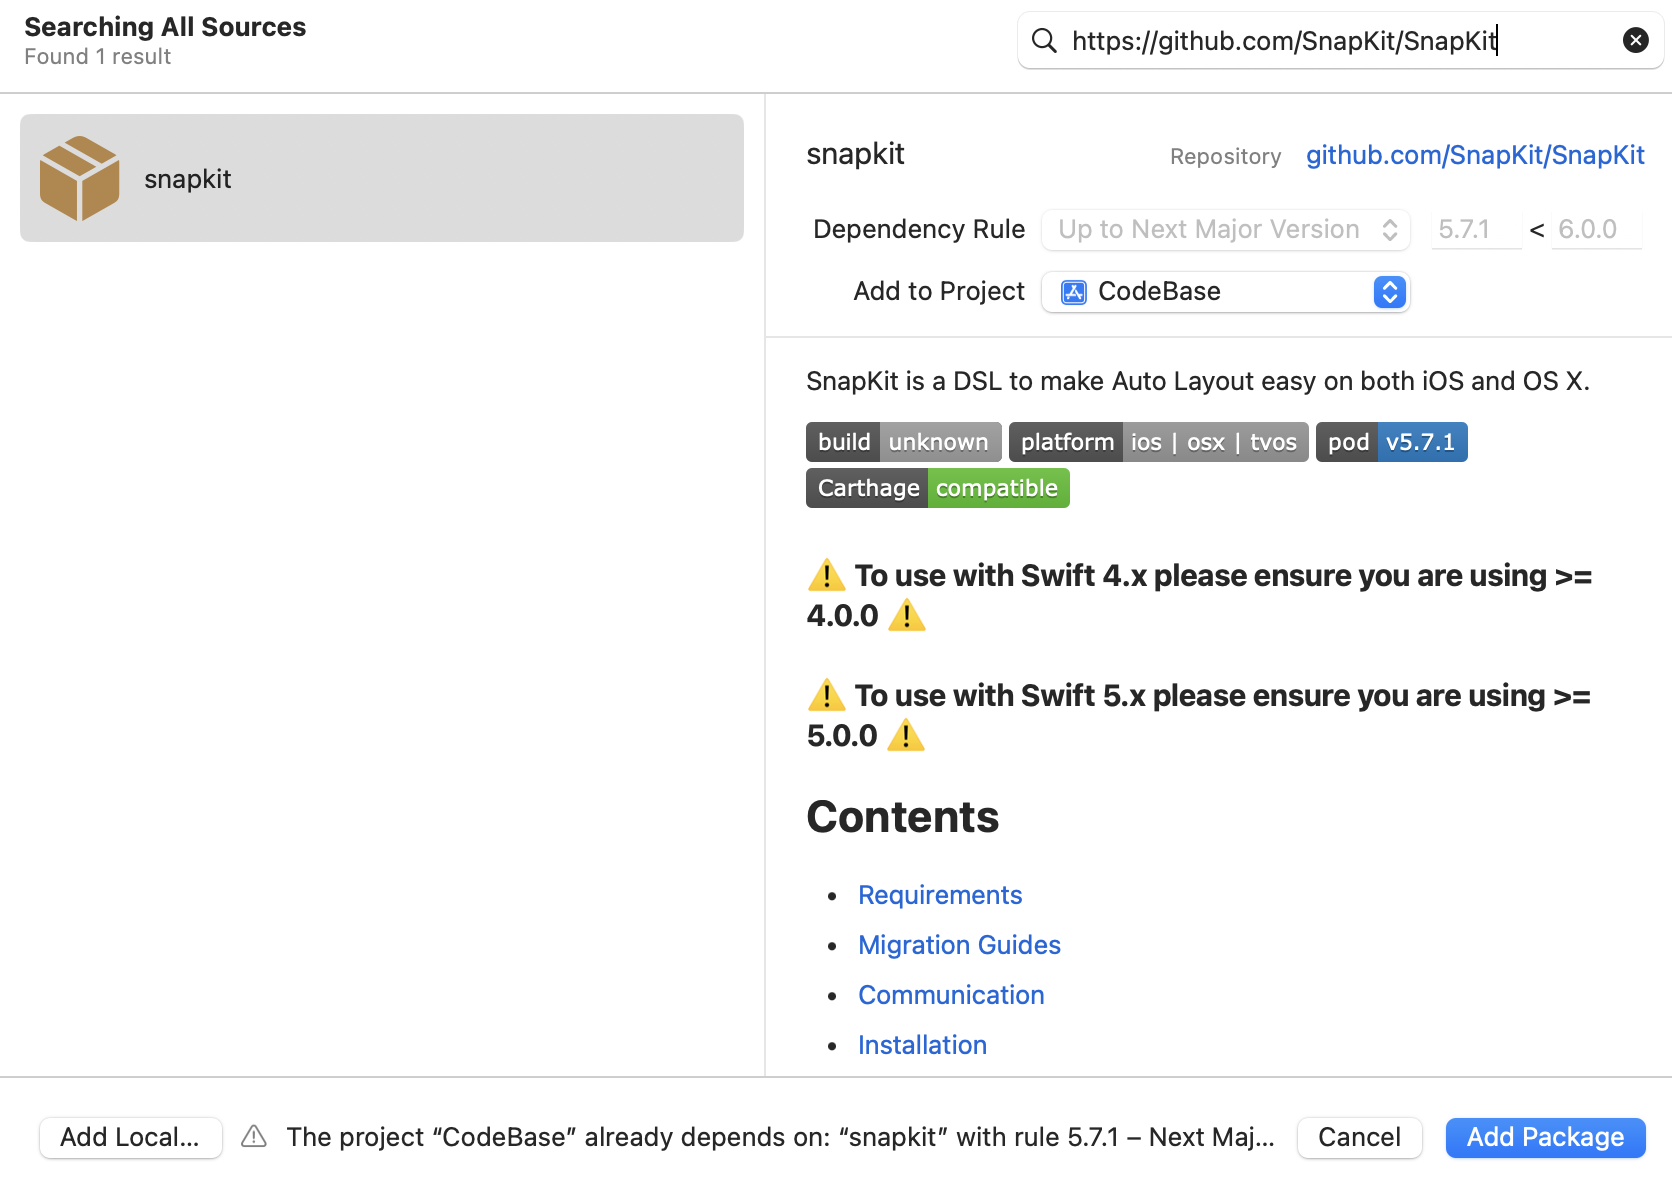Click the snapkit title in detail pane
The width and height of the screenshot is (1672, 1182).
coord(855,154)
